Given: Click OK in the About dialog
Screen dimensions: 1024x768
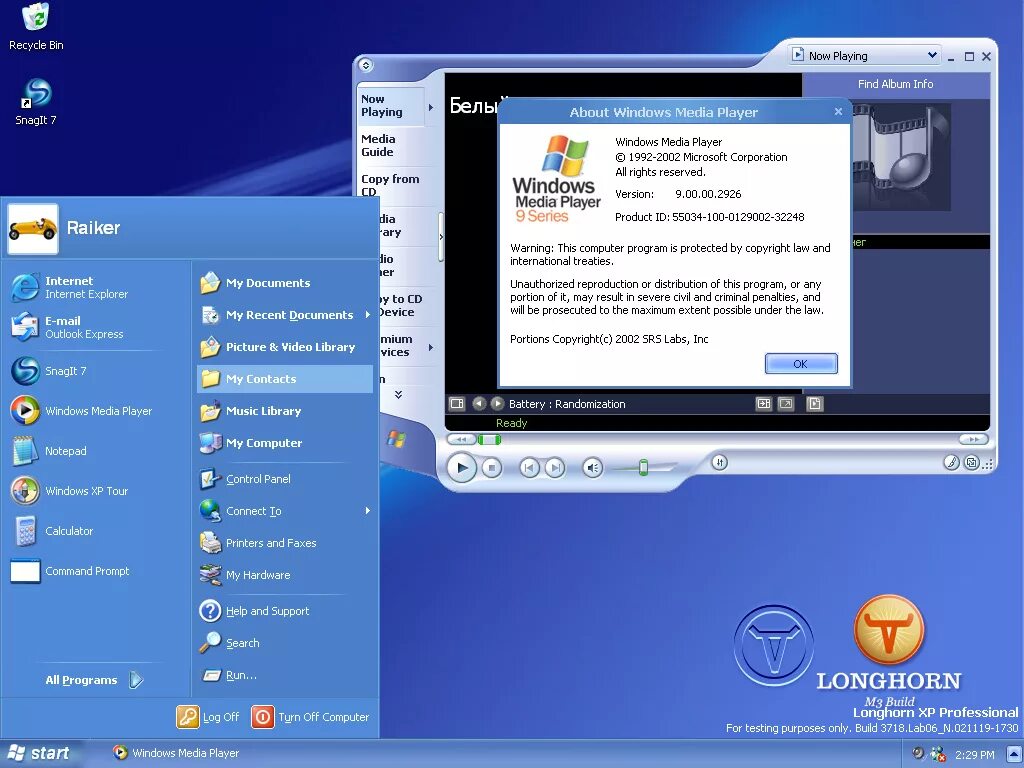Looking at the screenshot, I should [x=800, y=363].
